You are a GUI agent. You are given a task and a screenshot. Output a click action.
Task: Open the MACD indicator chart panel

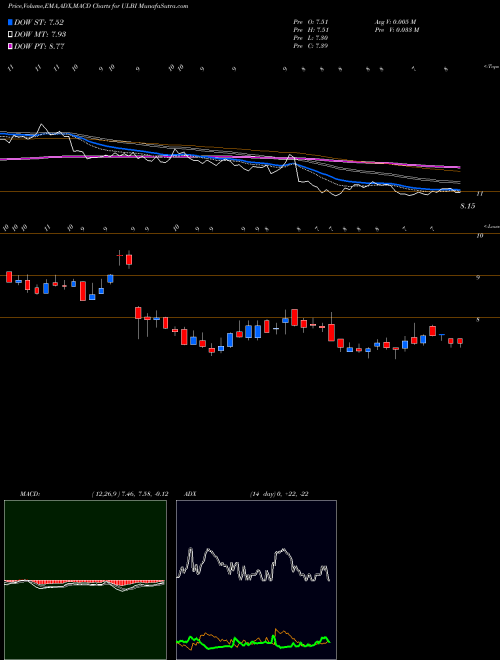85,580
